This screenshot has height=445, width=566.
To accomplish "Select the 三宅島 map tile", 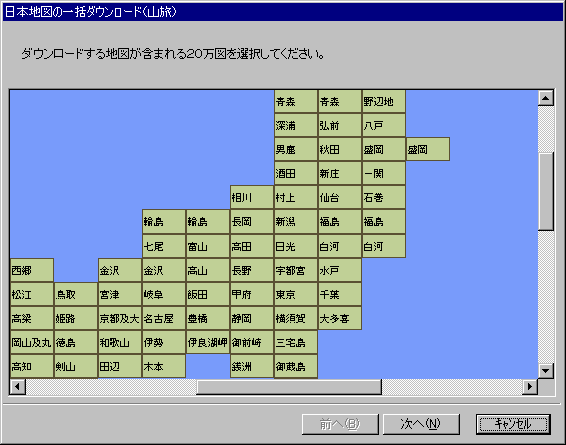I will pyautogui.click(x=296, y=342).
